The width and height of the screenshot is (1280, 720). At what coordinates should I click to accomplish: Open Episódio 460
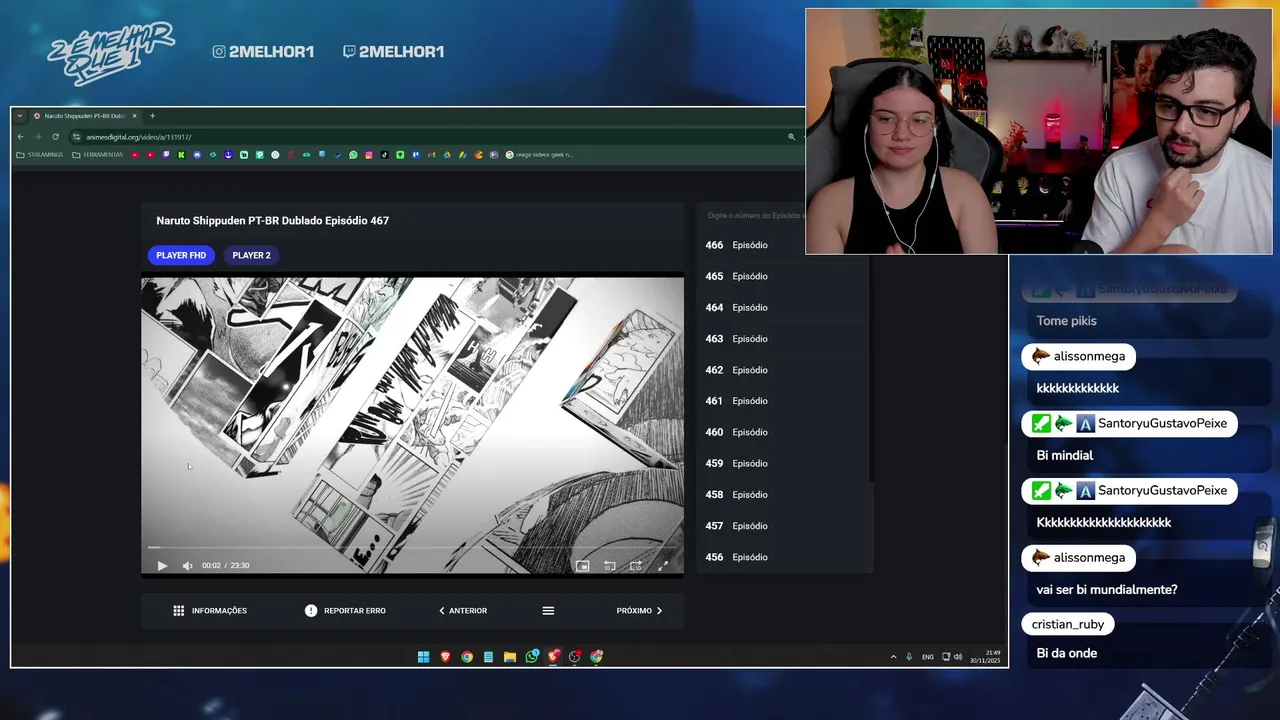[782, 432]
